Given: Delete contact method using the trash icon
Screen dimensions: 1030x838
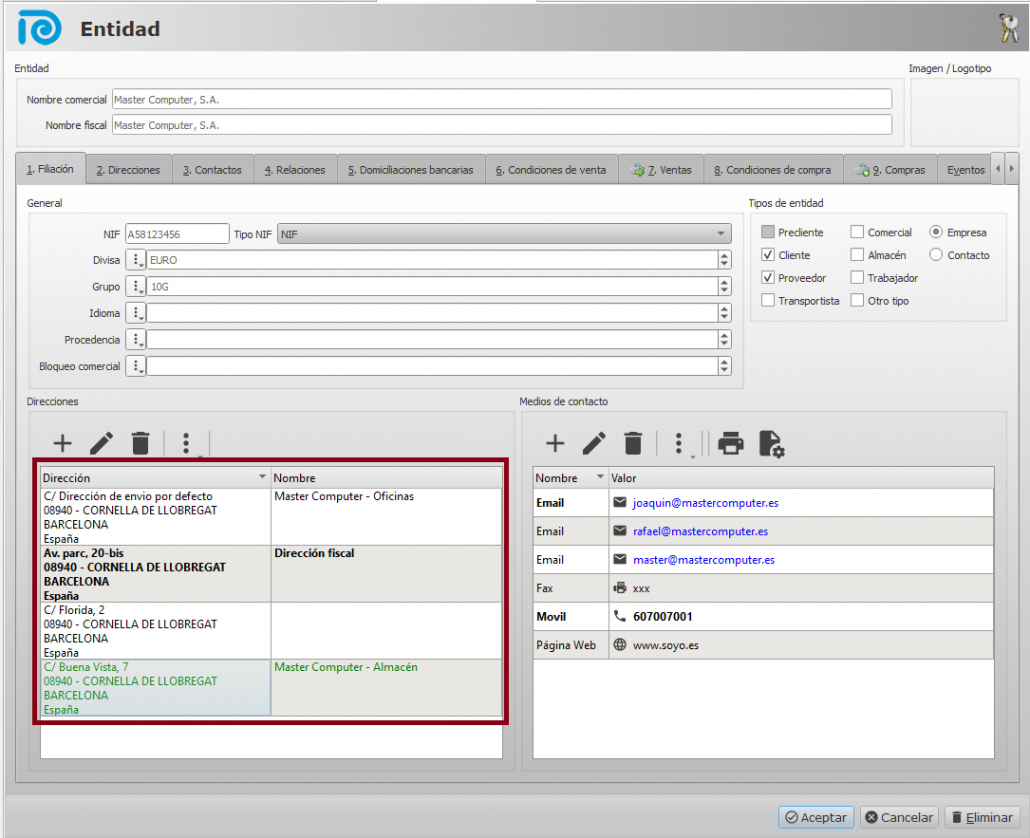Looking at the screenshot, I should (x=633, y=443).
